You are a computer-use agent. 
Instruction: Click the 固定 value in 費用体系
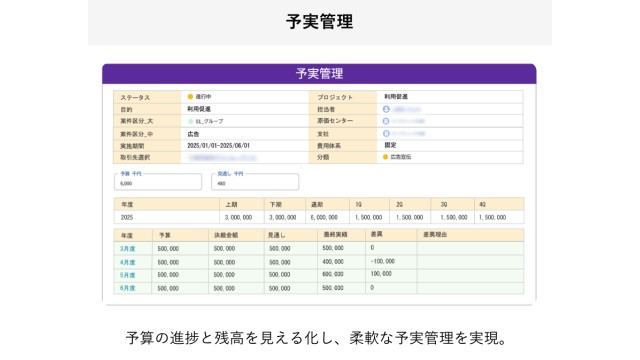click(x=390, y=145)
